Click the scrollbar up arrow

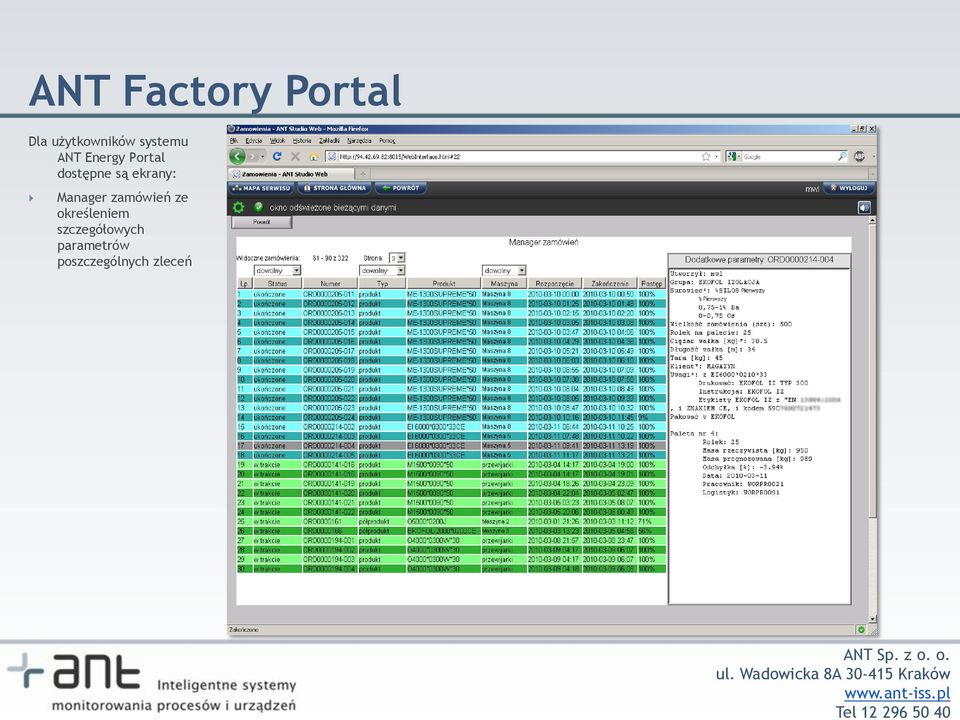tap(872, 220)
